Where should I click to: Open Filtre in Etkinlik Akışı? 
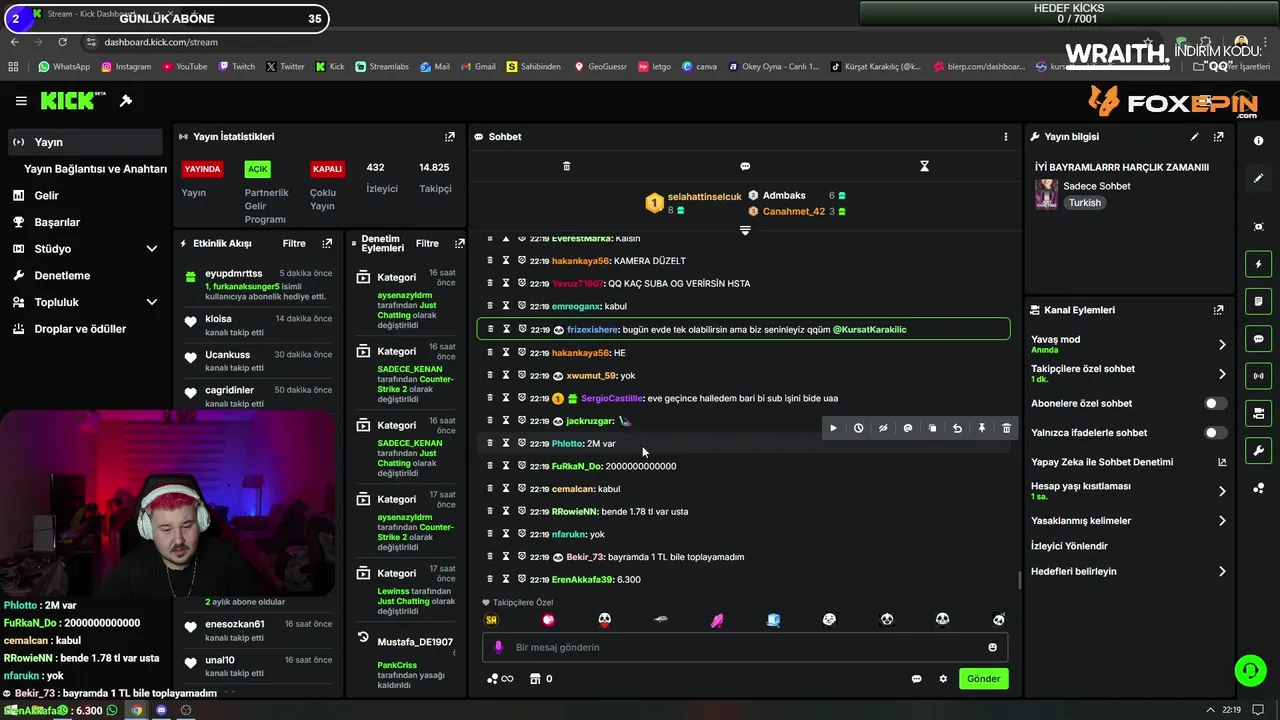pyautogui.click(x=294, y=243)
